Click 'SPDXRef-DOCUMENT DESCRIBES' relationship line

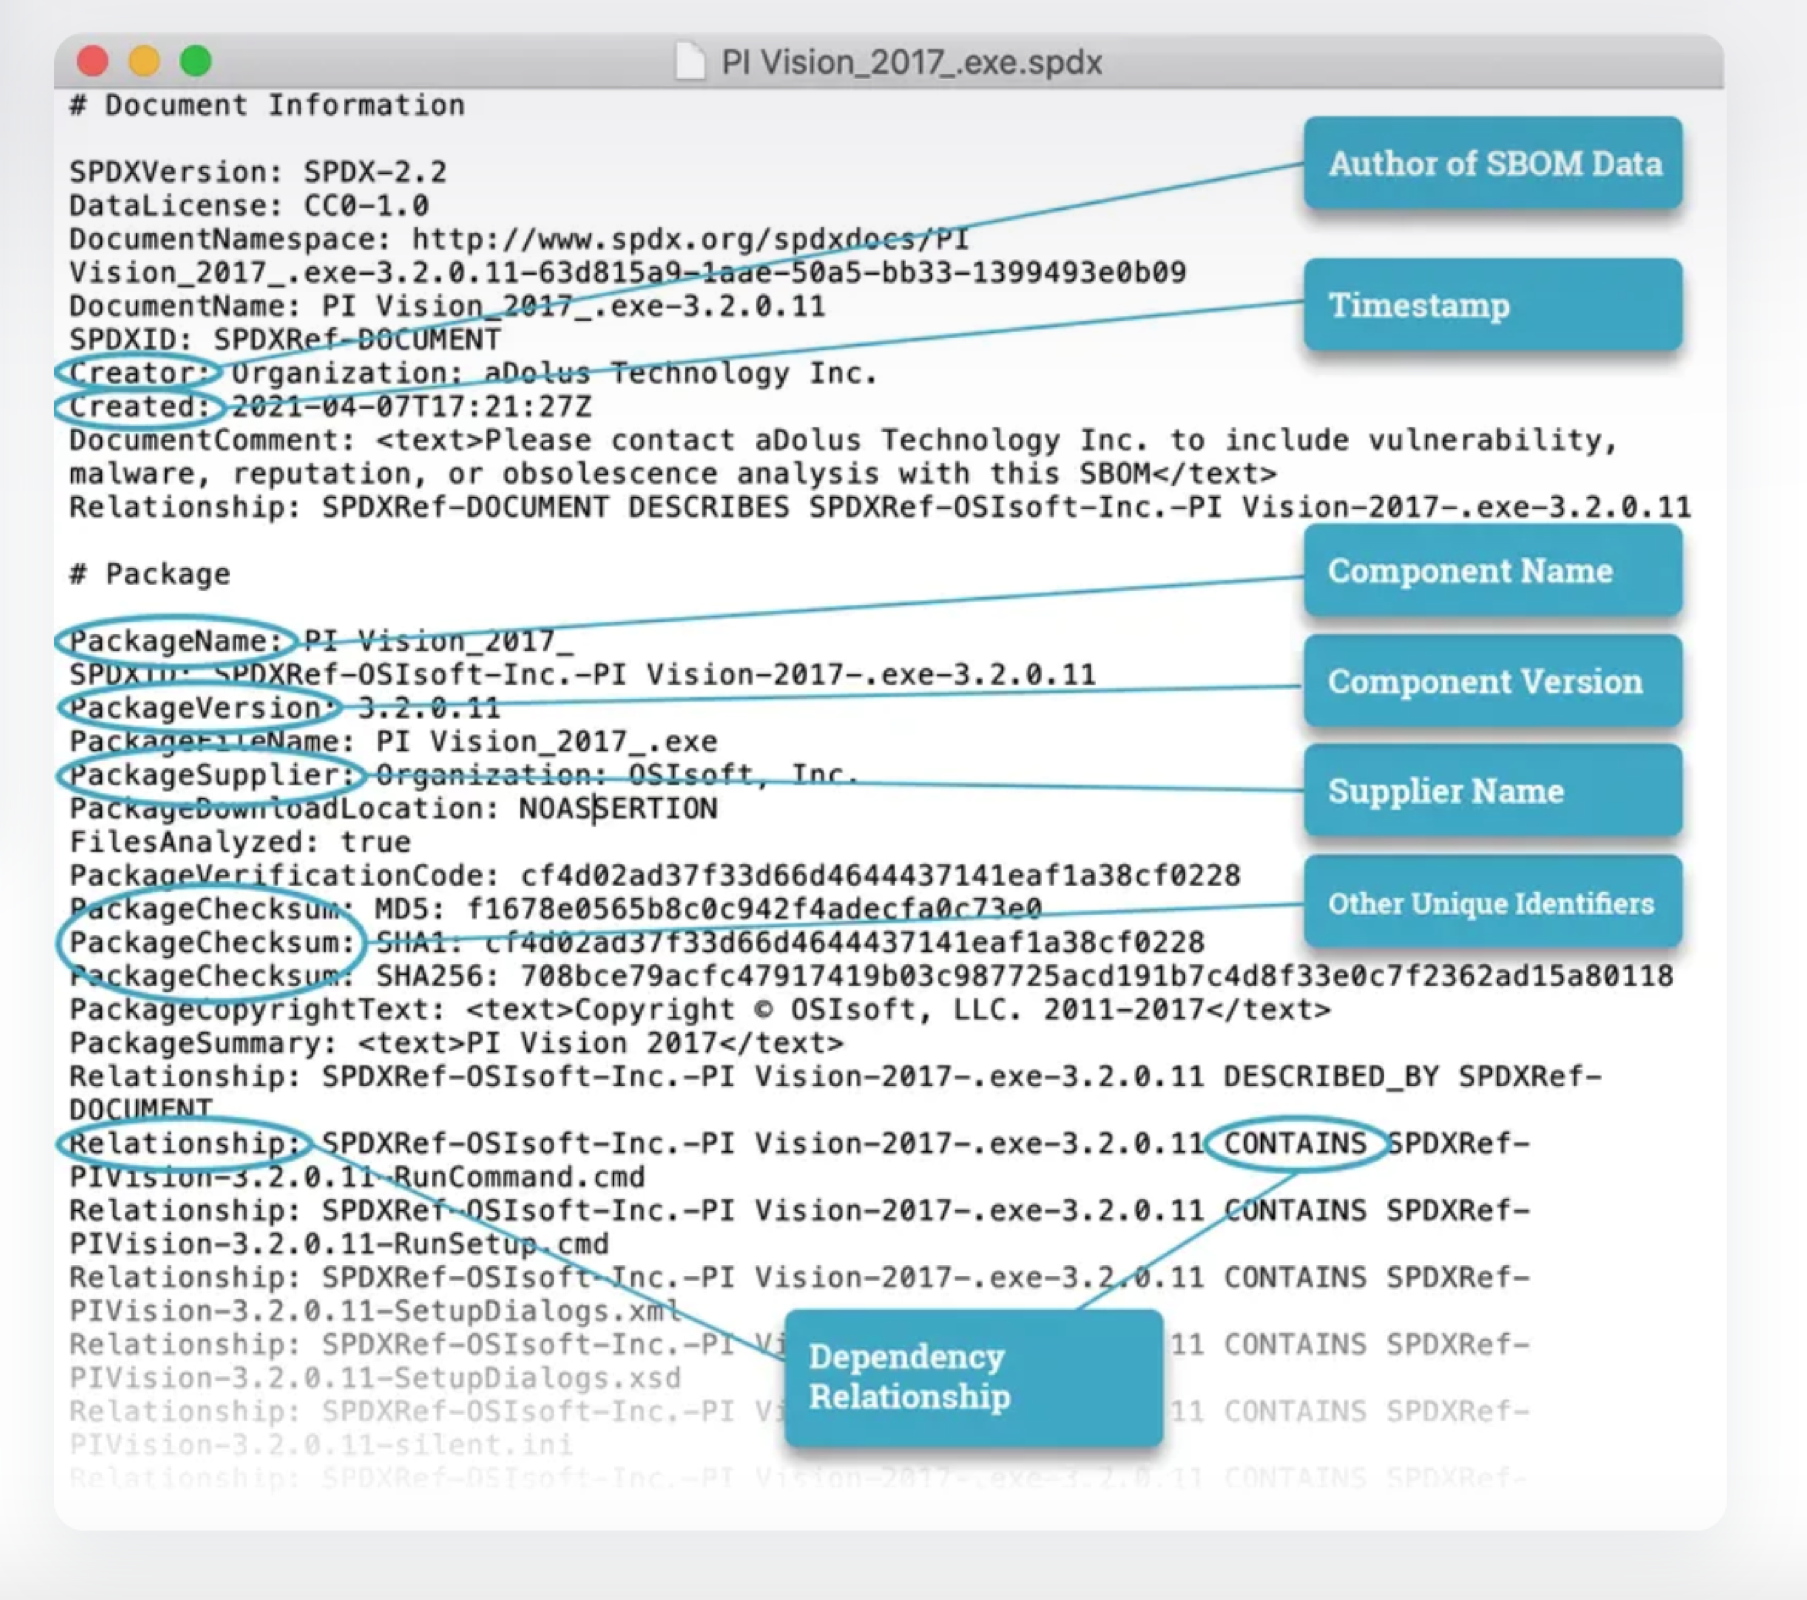point(880,507)
